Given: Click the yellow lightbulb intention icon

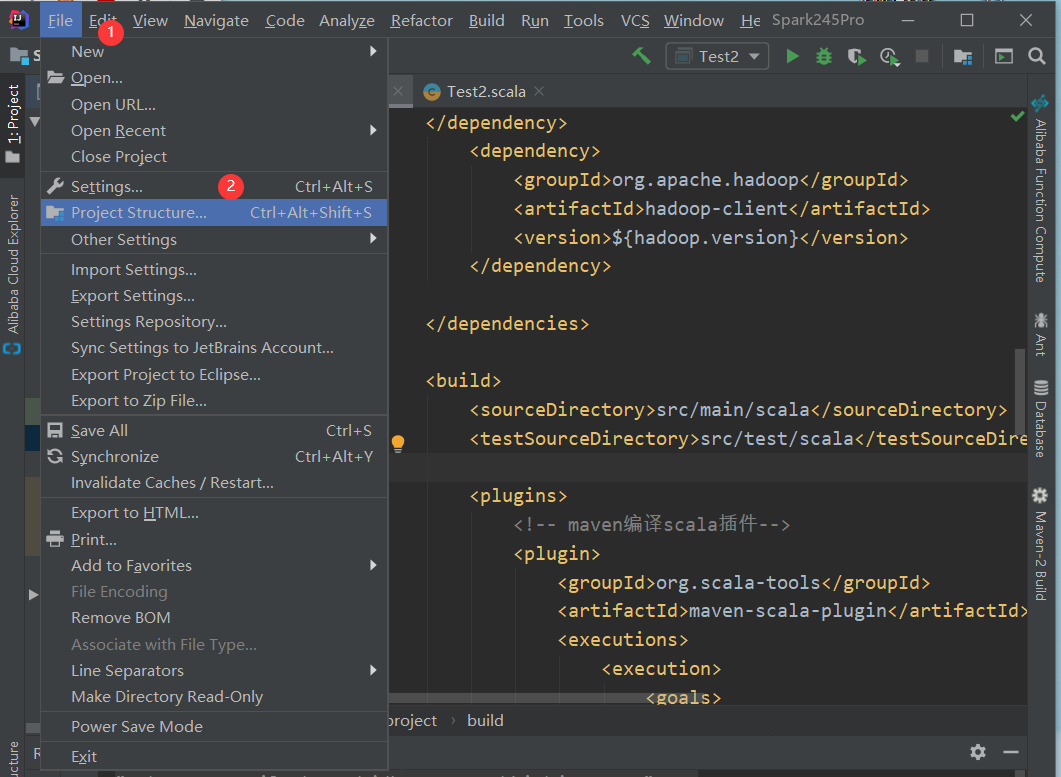Looking at the screenshot, I should (x=397, y=442).
